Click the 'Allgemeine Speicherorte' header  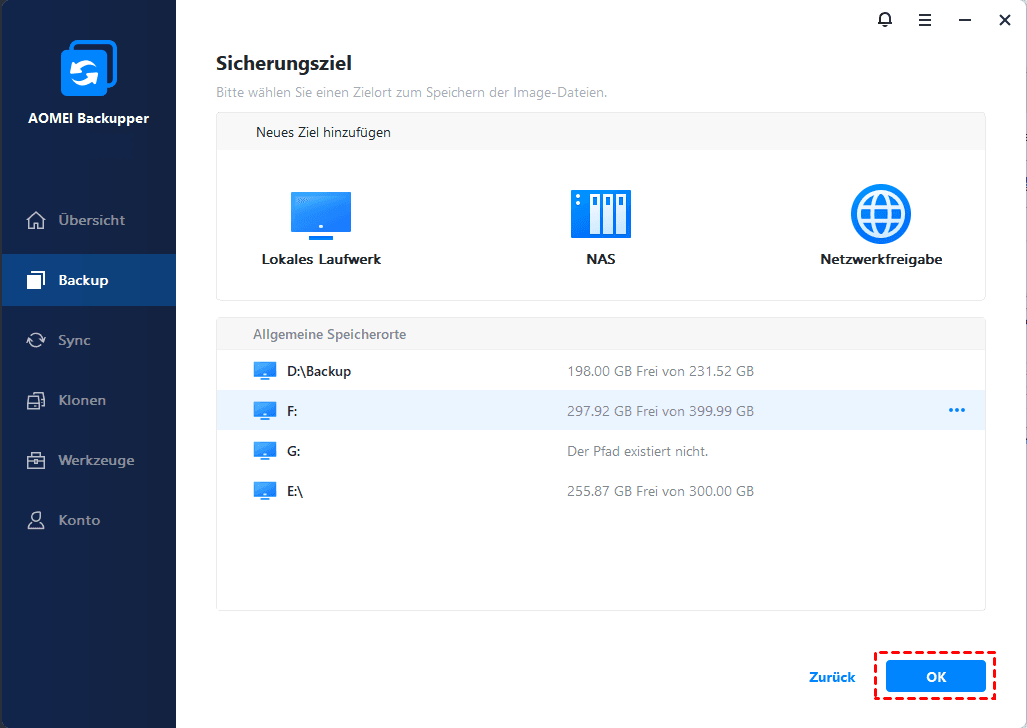(329, 334)
